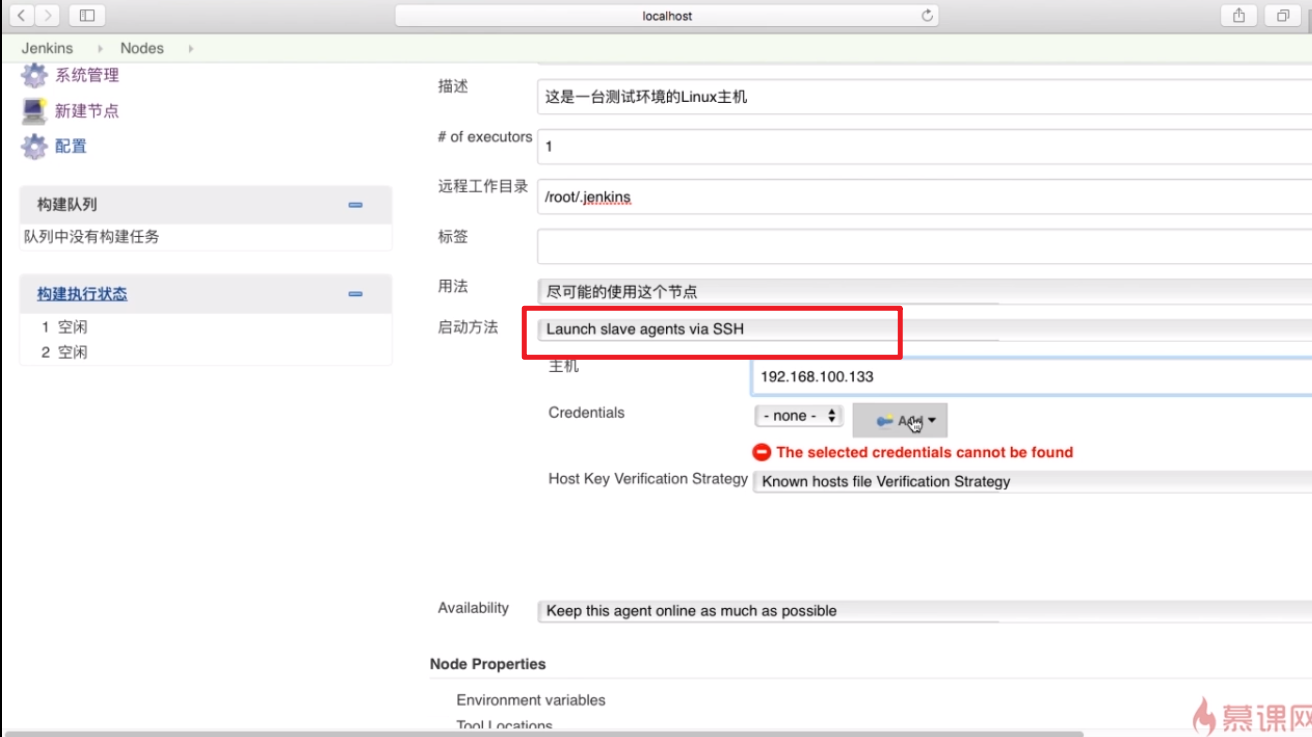Screen dimensions: 1312x737
Task: Click the Safari share icon
Action: point(1239,15)
